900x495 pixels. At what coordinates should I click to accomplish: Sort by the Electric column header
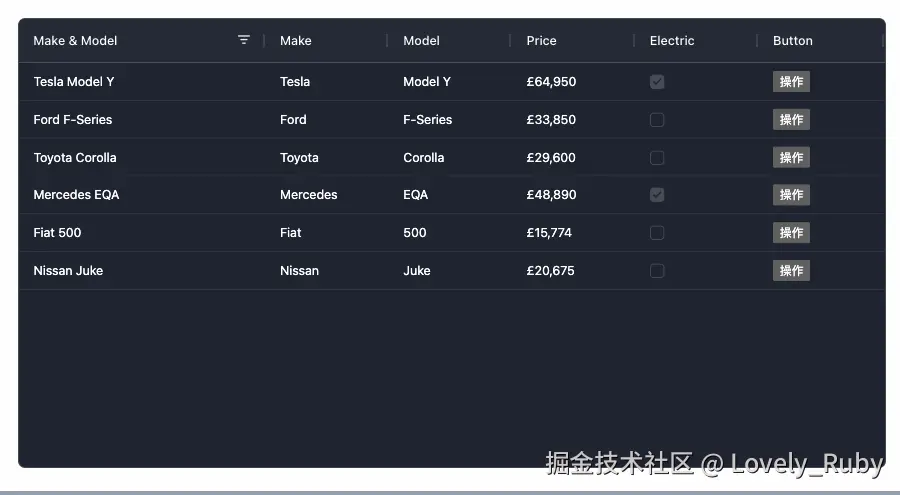(x=671, y=41)
